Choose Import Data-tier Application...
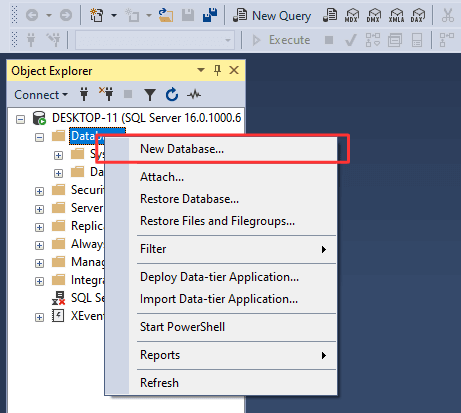The height and width of the screenshot is (413, 461). point(220,299)
